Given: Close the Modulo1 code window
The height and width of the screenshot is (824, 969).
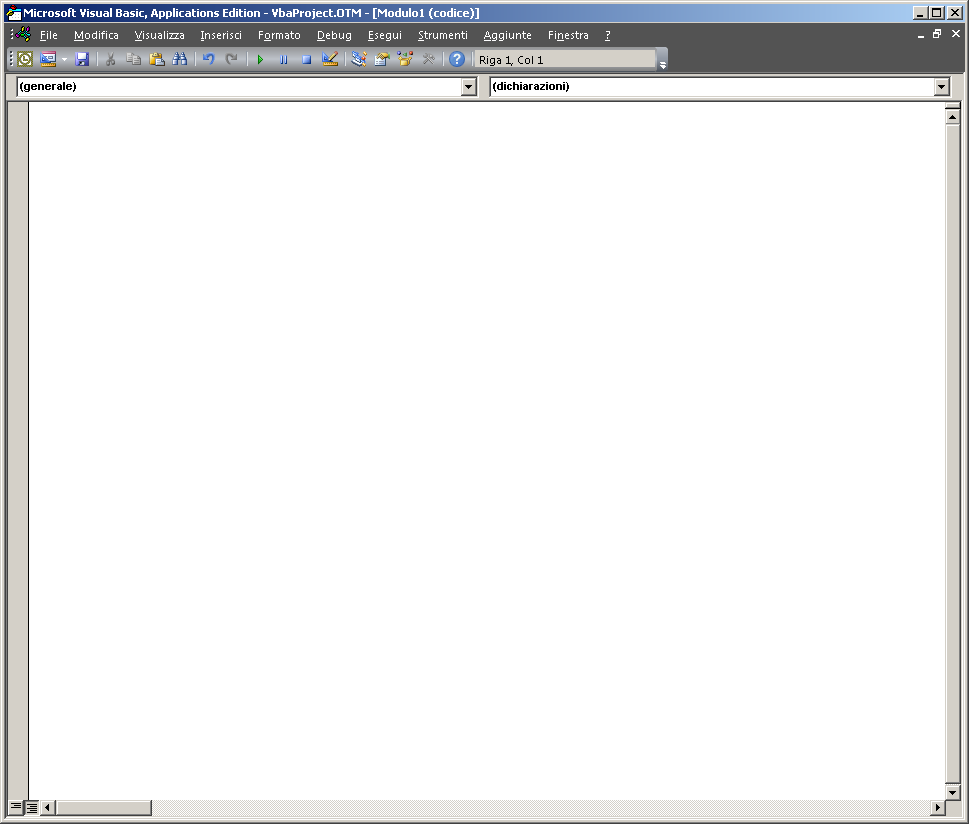Looking at the screenshot, I should tap(955, 35).
